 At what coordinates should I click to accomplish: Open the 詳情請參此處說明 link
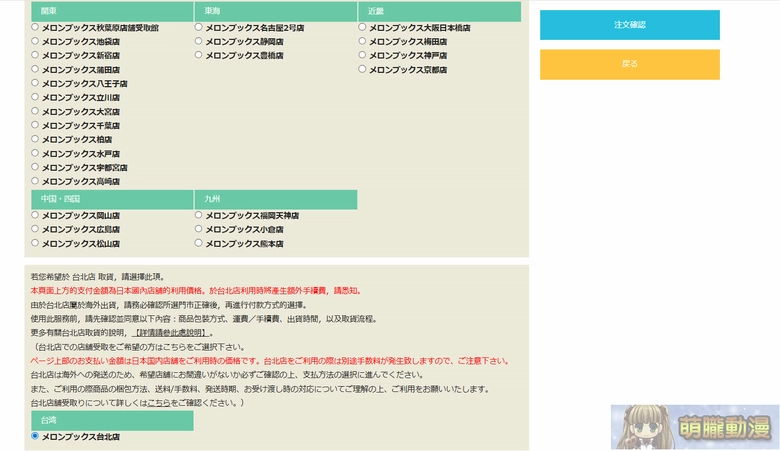tap(172, 333)
